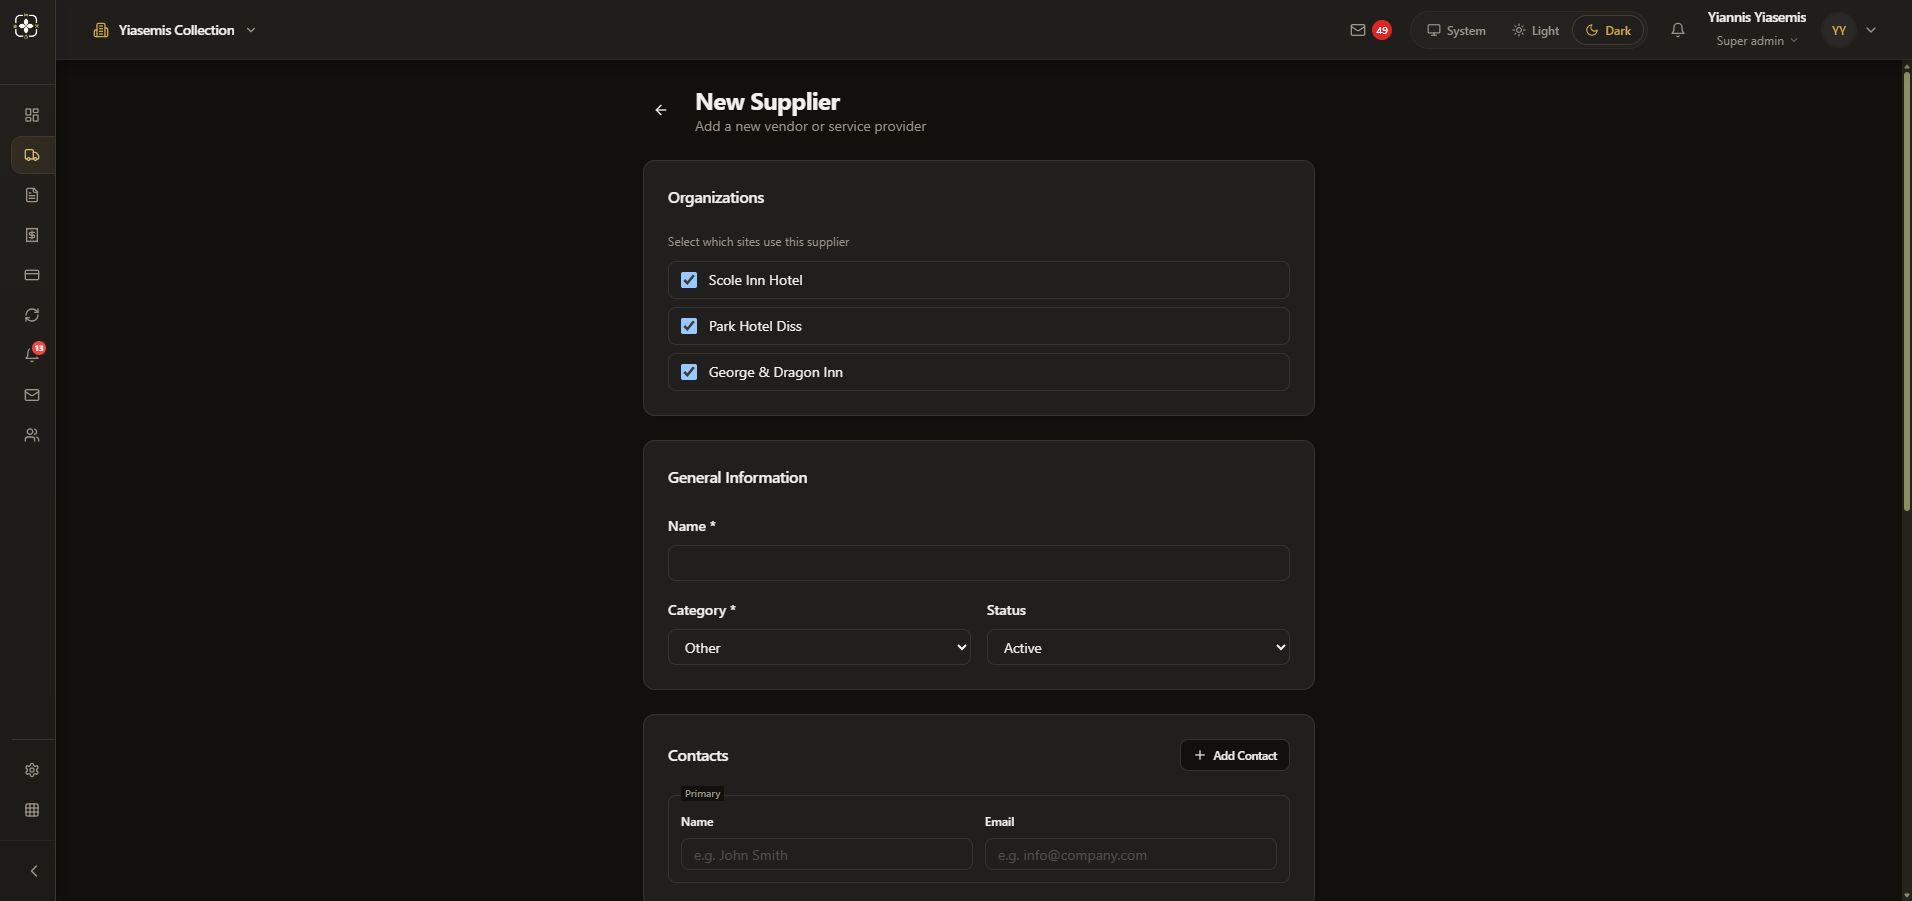Click the Park Hotel Diss label
Image resolution: width=1912 pixels, height=901 pixels.
pos(755,326)
